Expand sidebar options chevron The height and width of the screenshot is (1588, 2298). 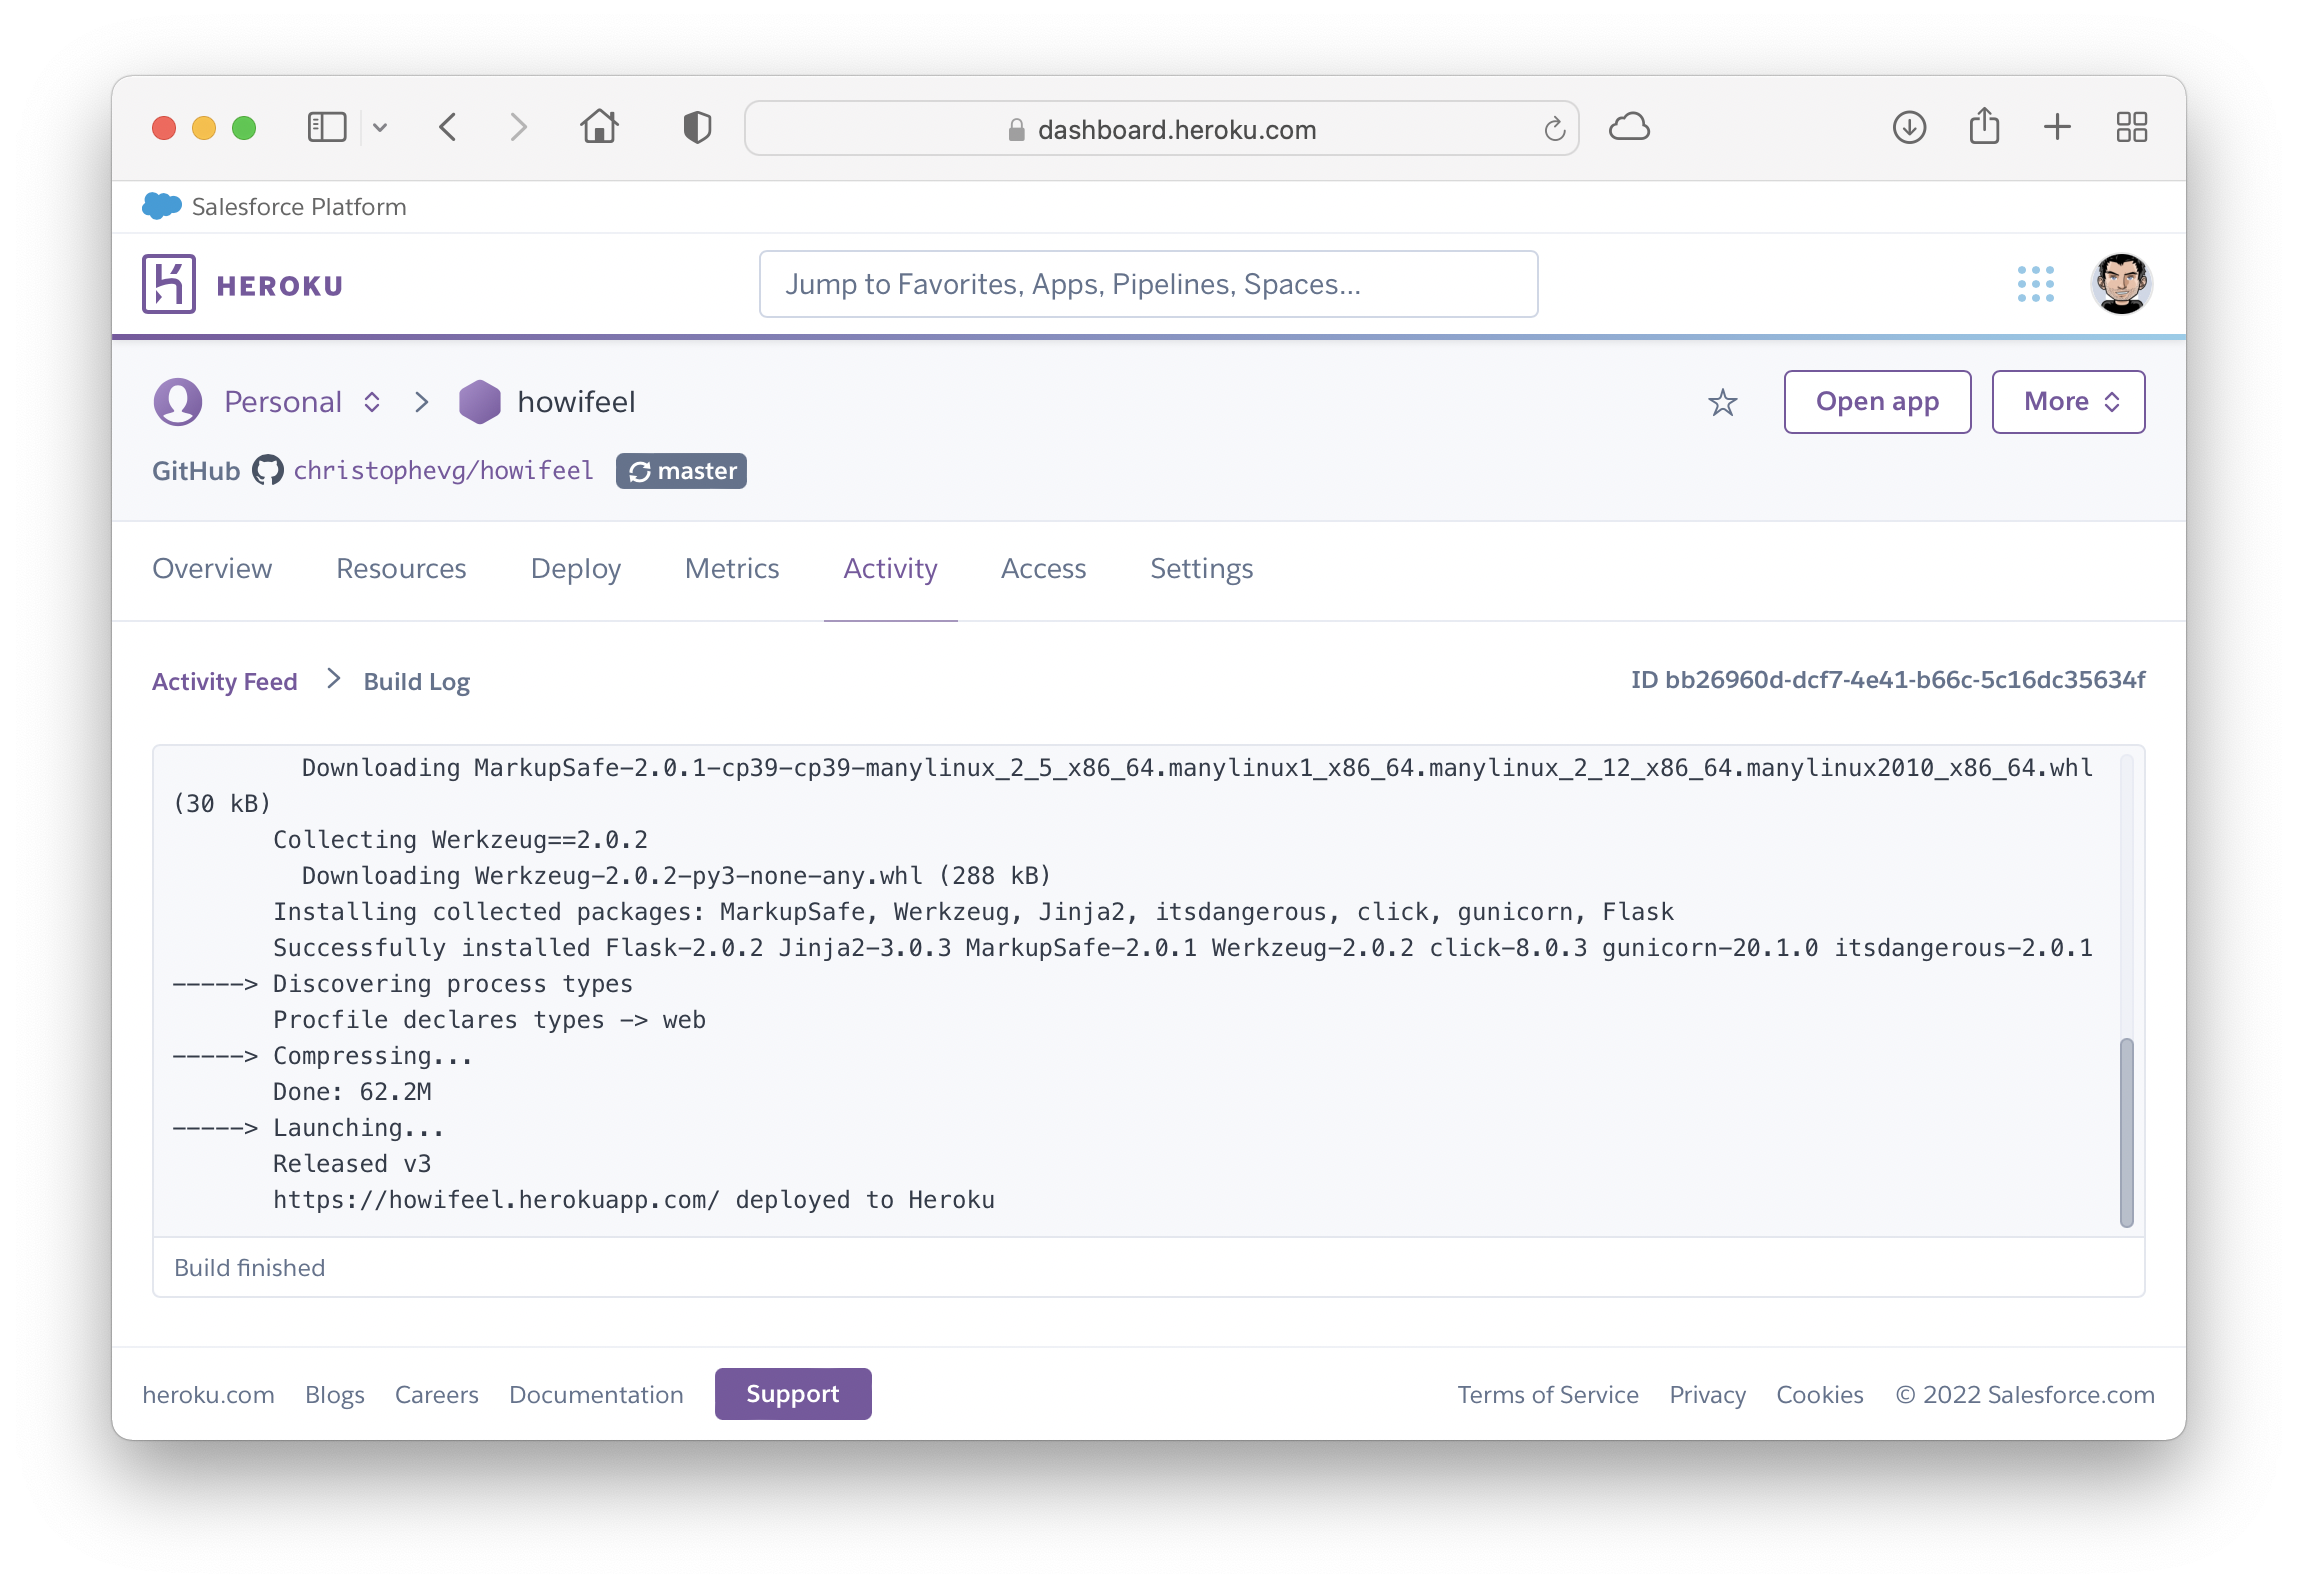[x=380, y=128]
